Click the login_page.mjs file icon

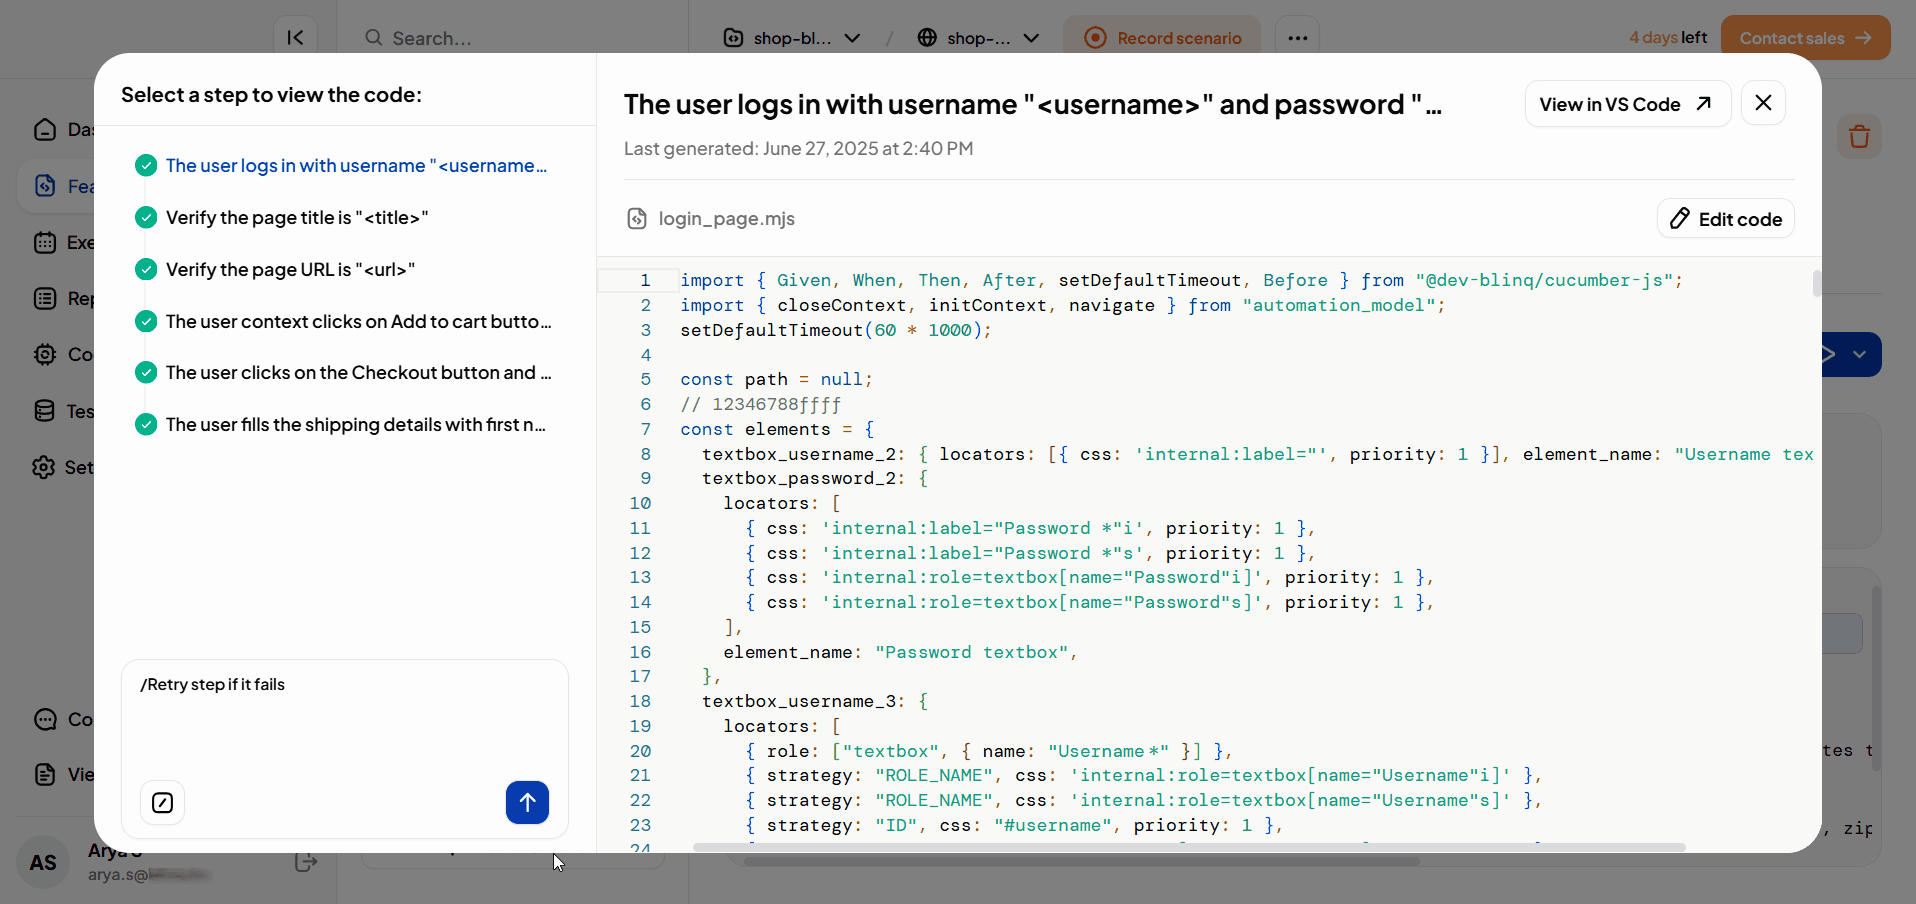point(637,219)
